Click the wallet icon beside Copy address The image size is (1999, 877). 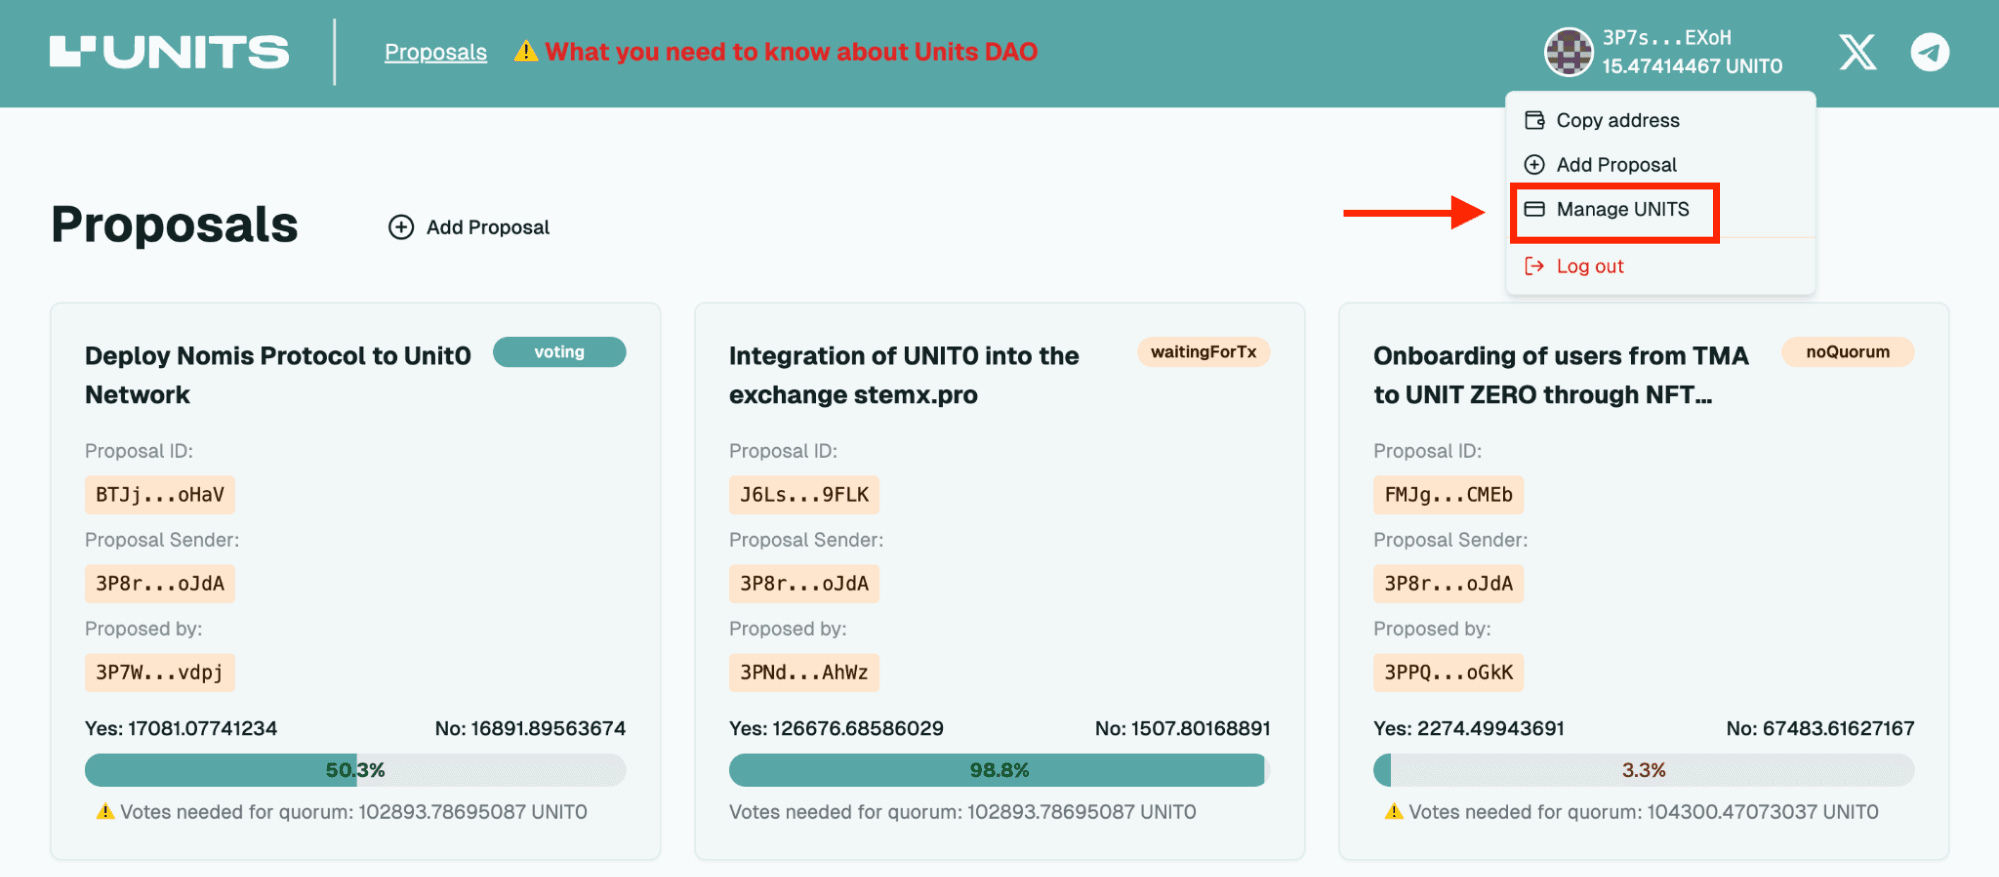click(x=1534, y=120)
